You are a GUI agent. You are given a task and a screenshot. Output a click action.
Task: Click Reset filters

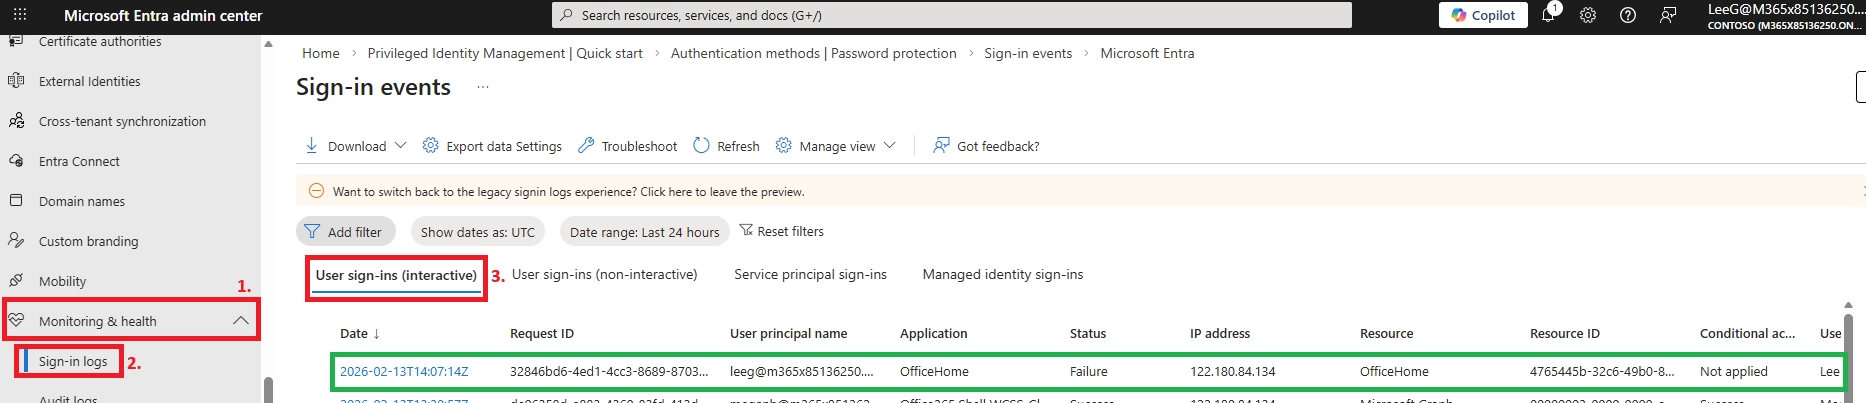pyautogui.click(x=782, y=231)
